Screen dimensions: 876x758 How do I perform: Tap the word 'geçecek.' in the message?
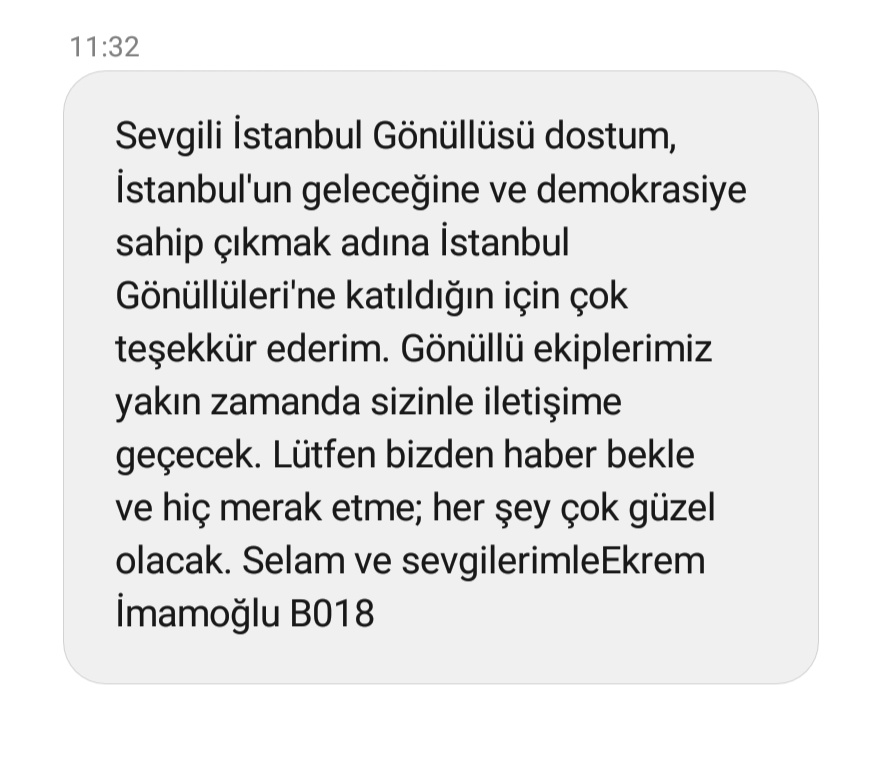[x=188, y=457]
